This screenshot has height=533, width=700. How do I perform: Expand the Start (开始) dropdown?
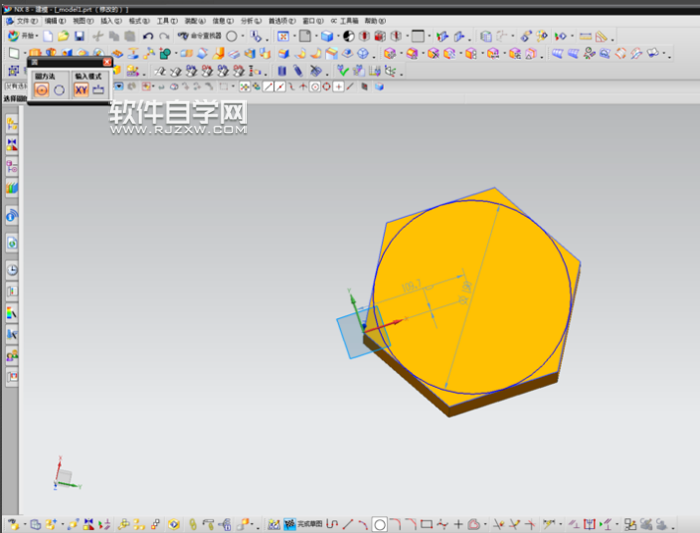pos(26,36)
